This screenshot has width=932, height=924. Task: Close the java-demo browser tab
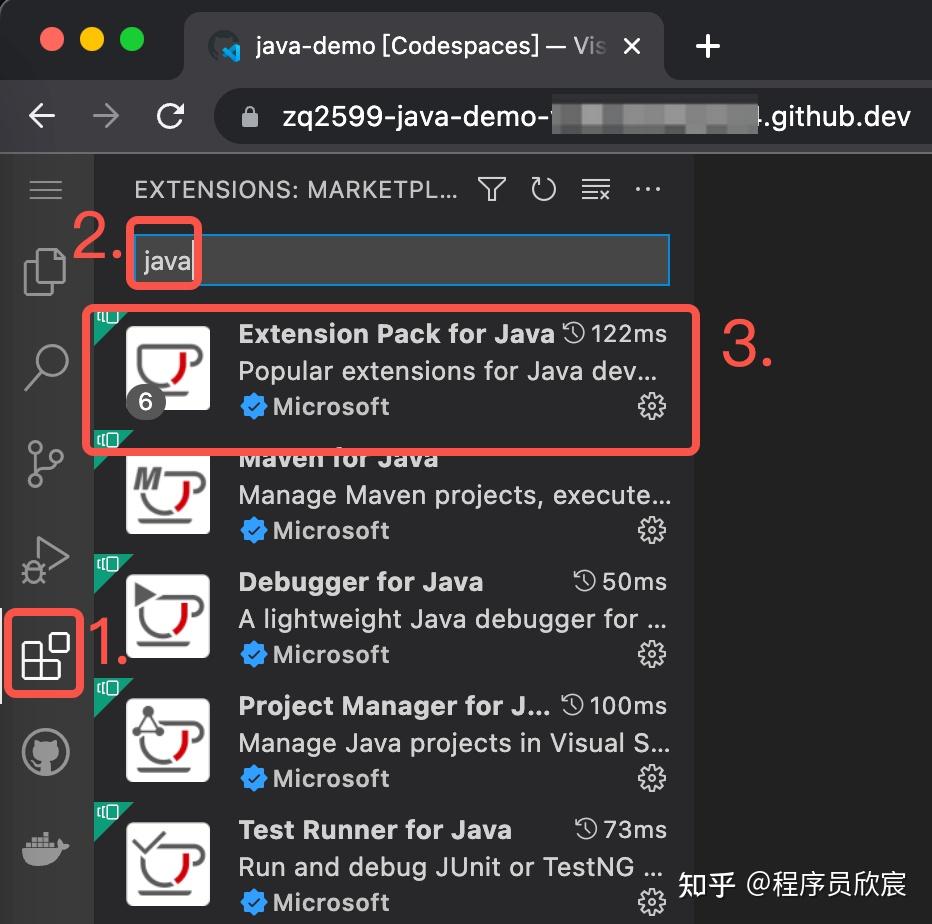pos(632,46)
